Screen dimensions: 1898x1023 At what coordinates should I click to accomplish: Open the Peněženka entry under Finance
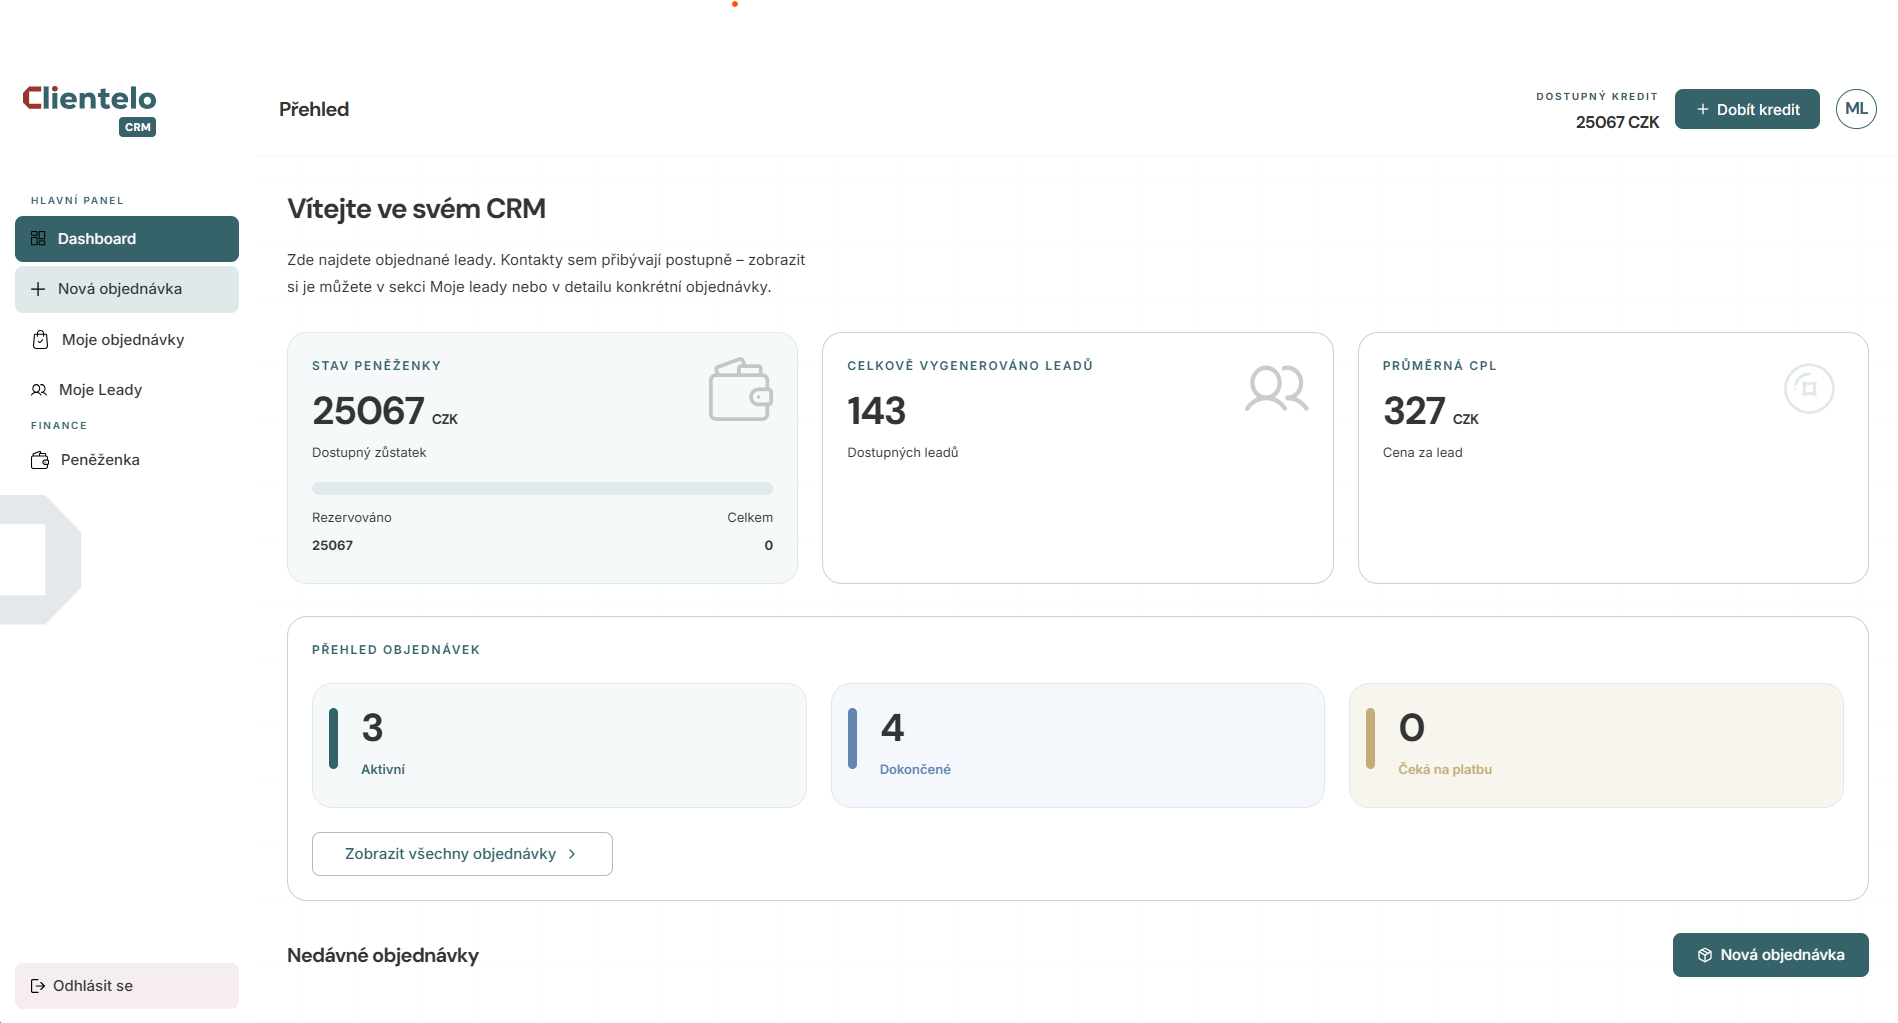point(98,460)
